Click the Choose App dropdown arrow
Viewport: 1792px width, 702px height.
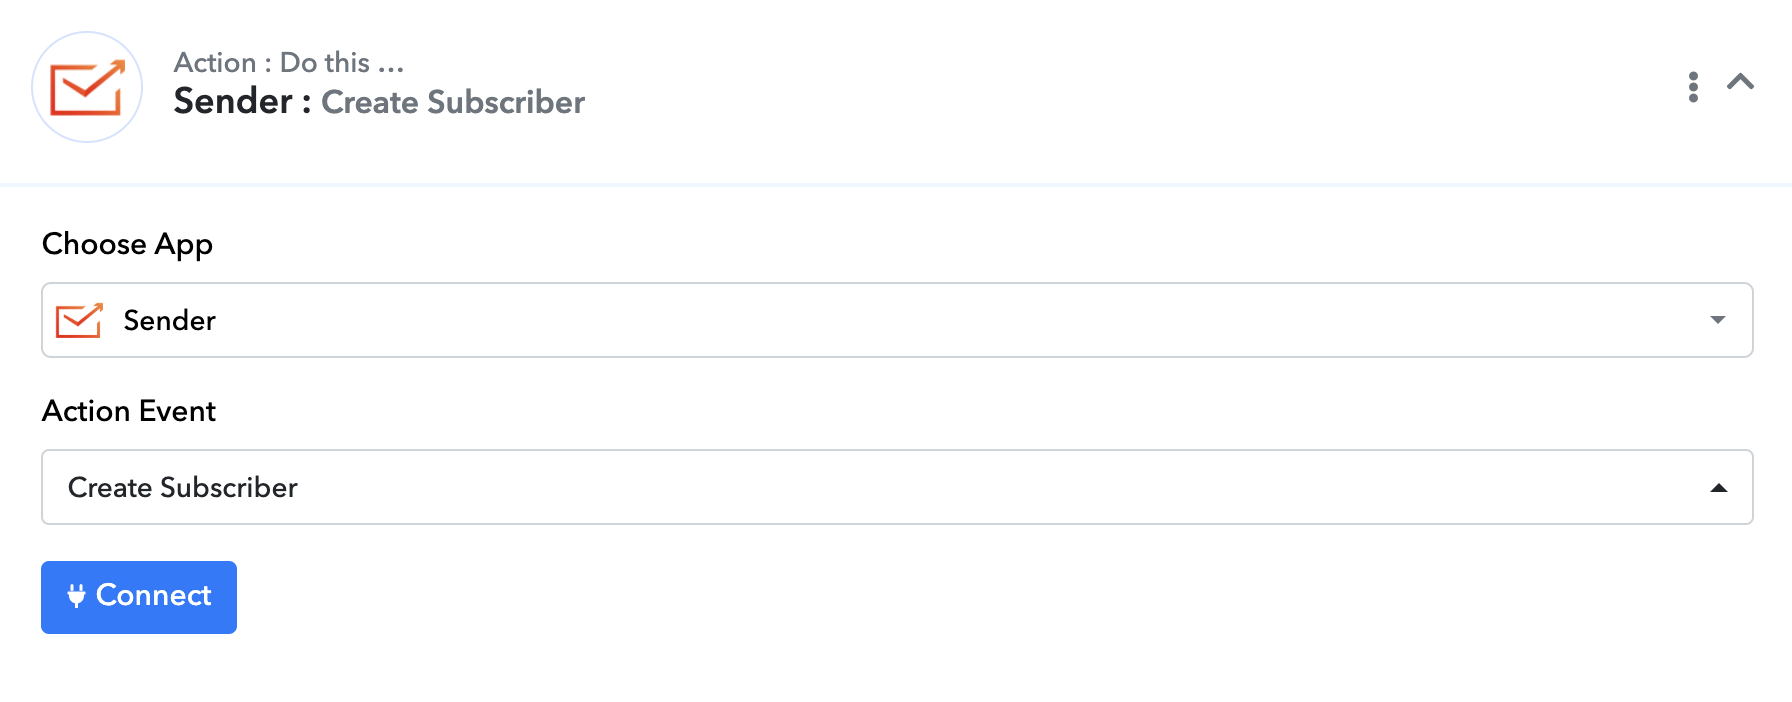pos(1718,320)
